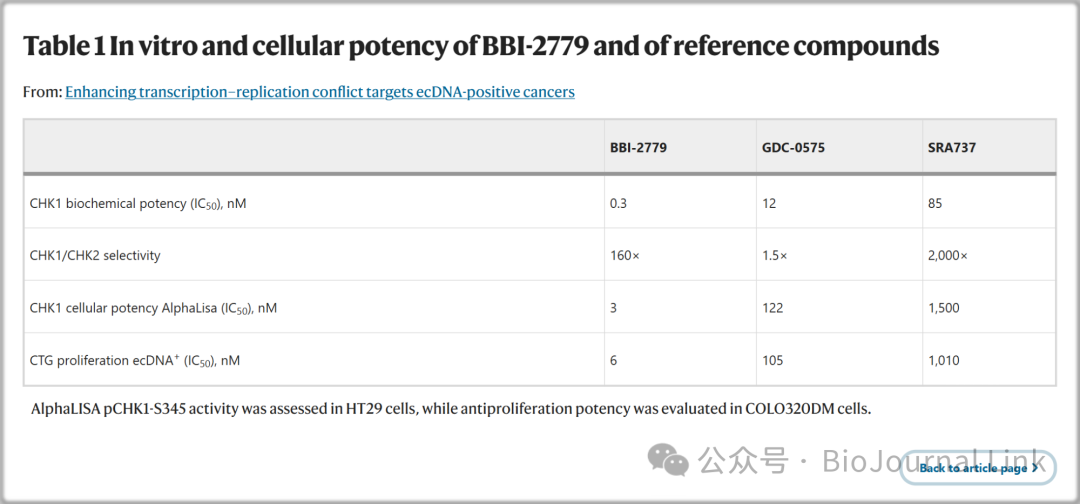Screen dimensions: 1080x504
Task: Select the SRA737 column header
Action: pos(952,147)
